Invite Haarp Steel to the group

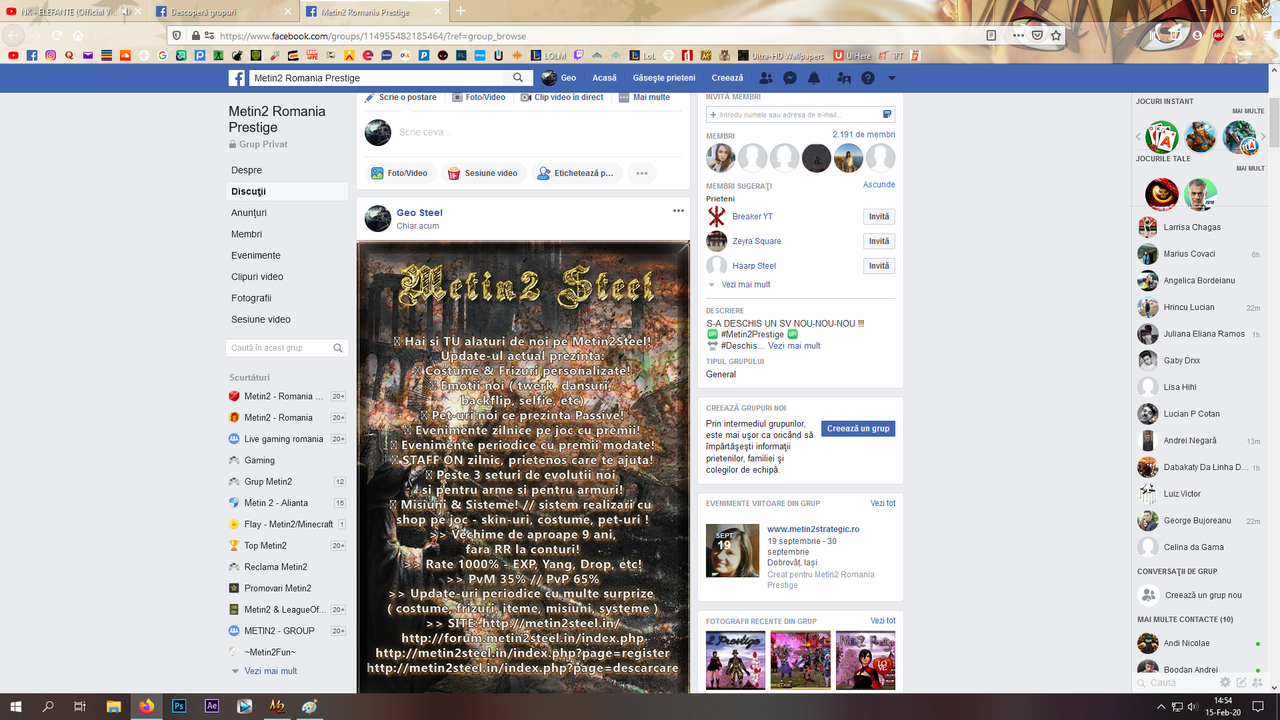point(879,266)
